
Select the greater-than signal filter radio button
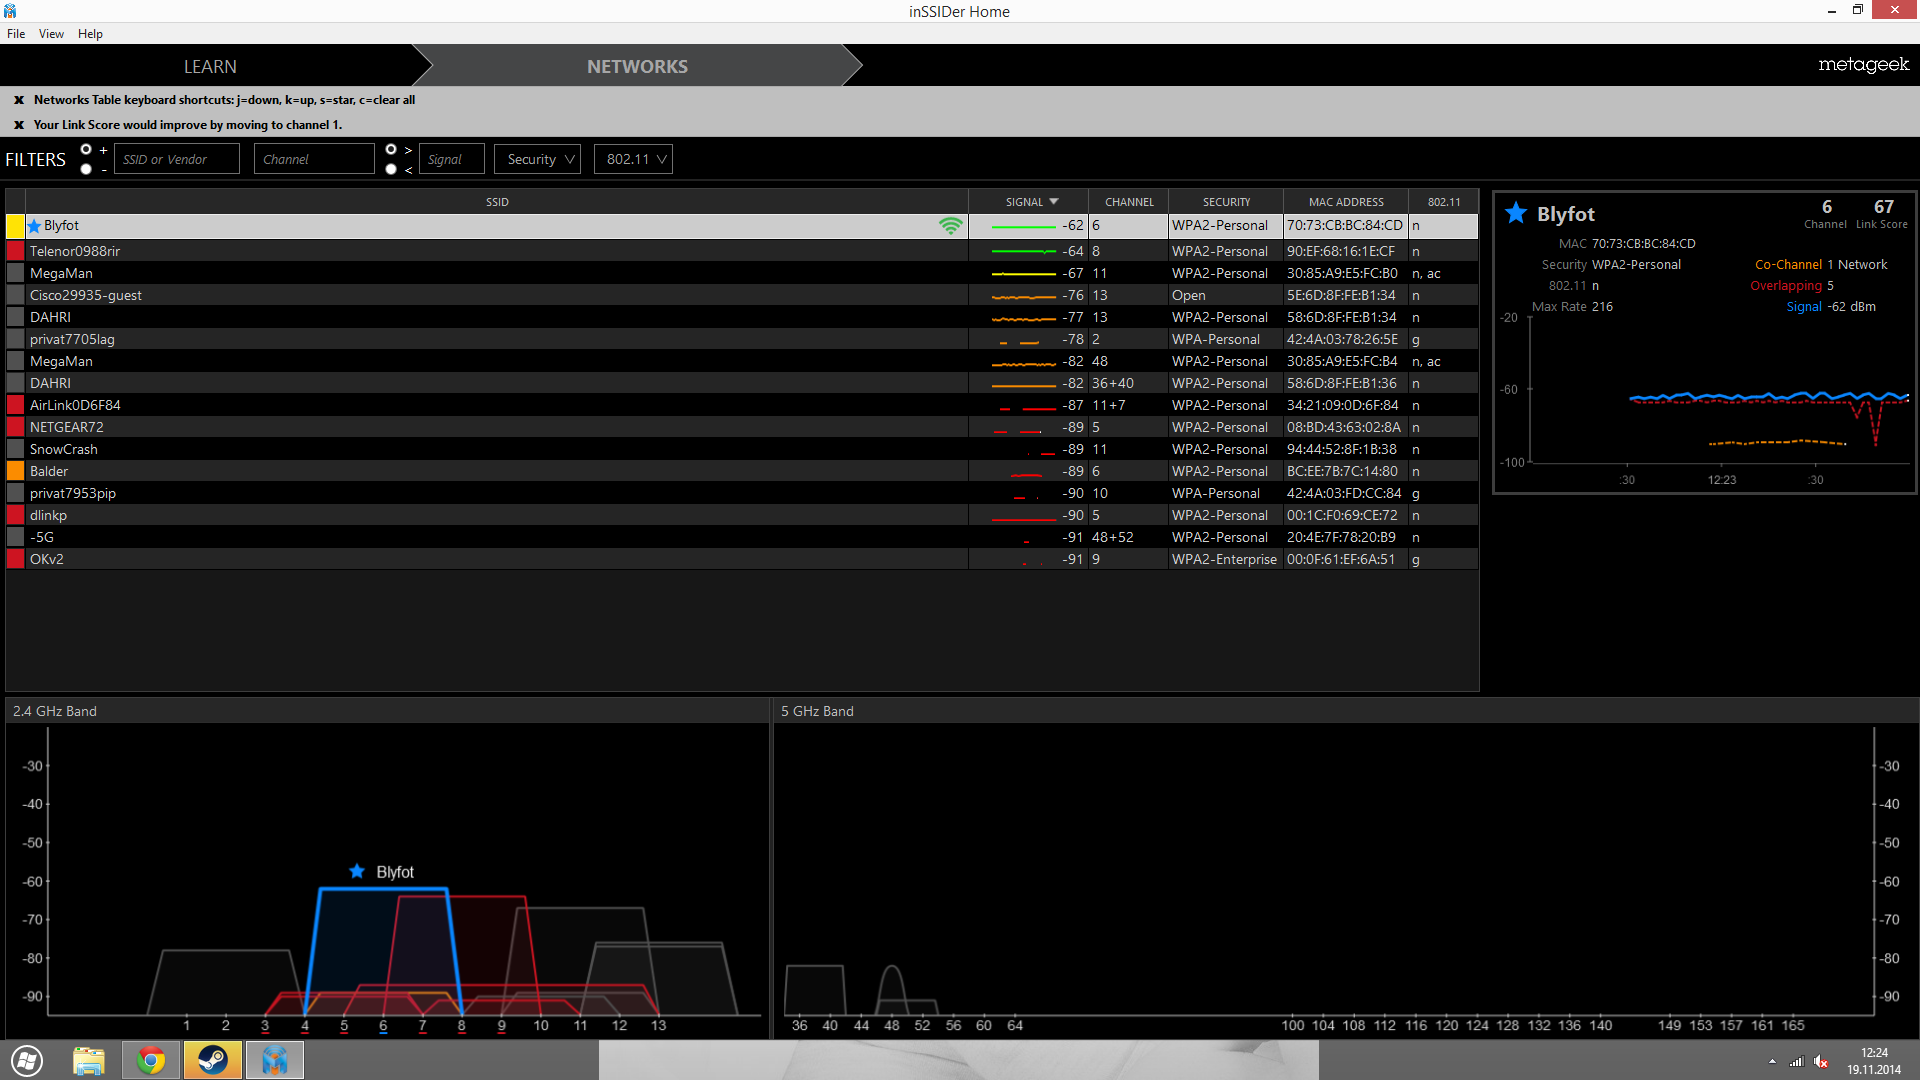(x=391, y=149)
